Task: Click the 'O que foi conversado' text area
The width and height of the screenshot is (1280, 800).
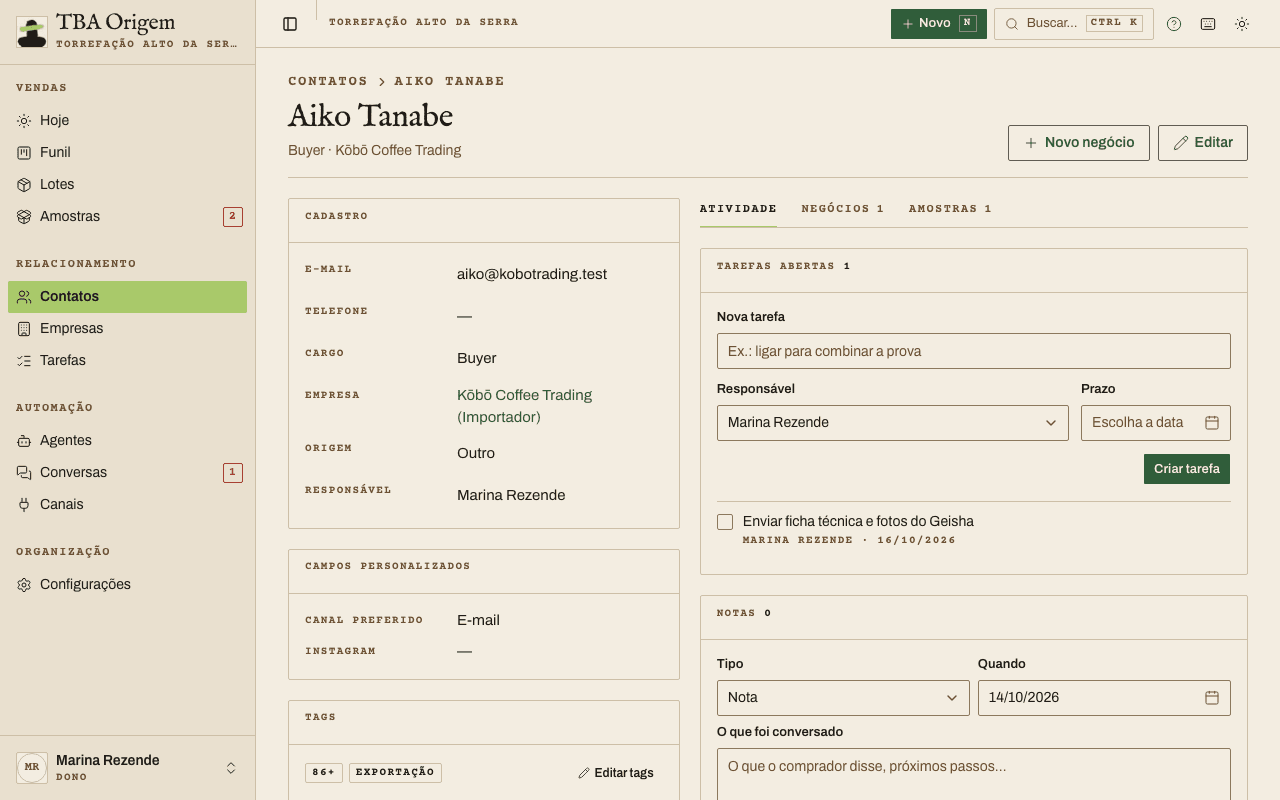Action: 974,775
